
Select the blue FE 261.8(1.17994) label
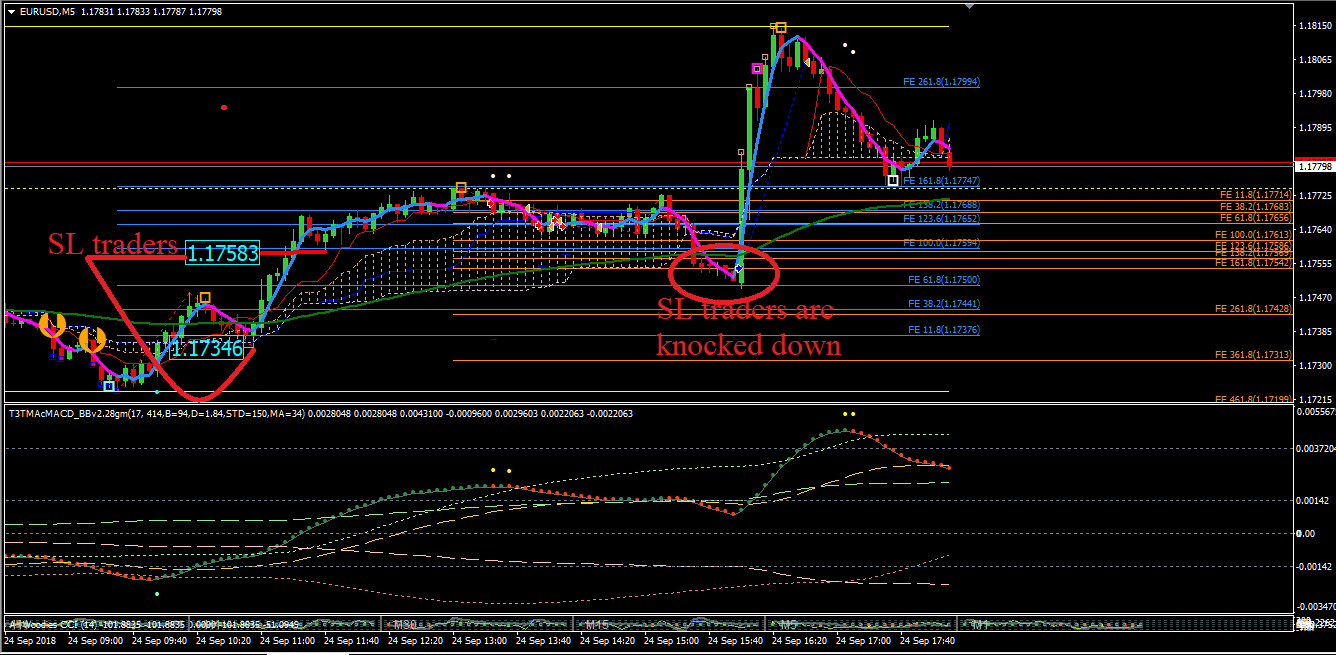pyautogui.click(x=941, y=82)
